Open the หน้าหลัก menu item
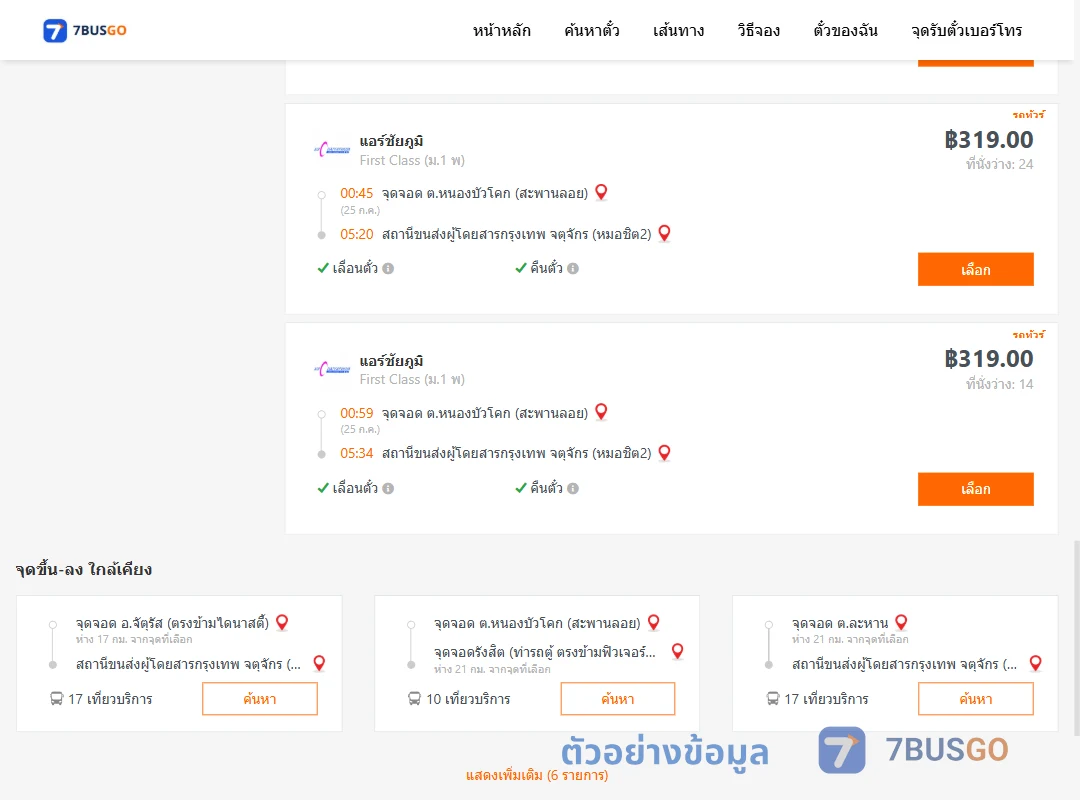Viewport: 1080px width, 800px height. tap(501, 30)
